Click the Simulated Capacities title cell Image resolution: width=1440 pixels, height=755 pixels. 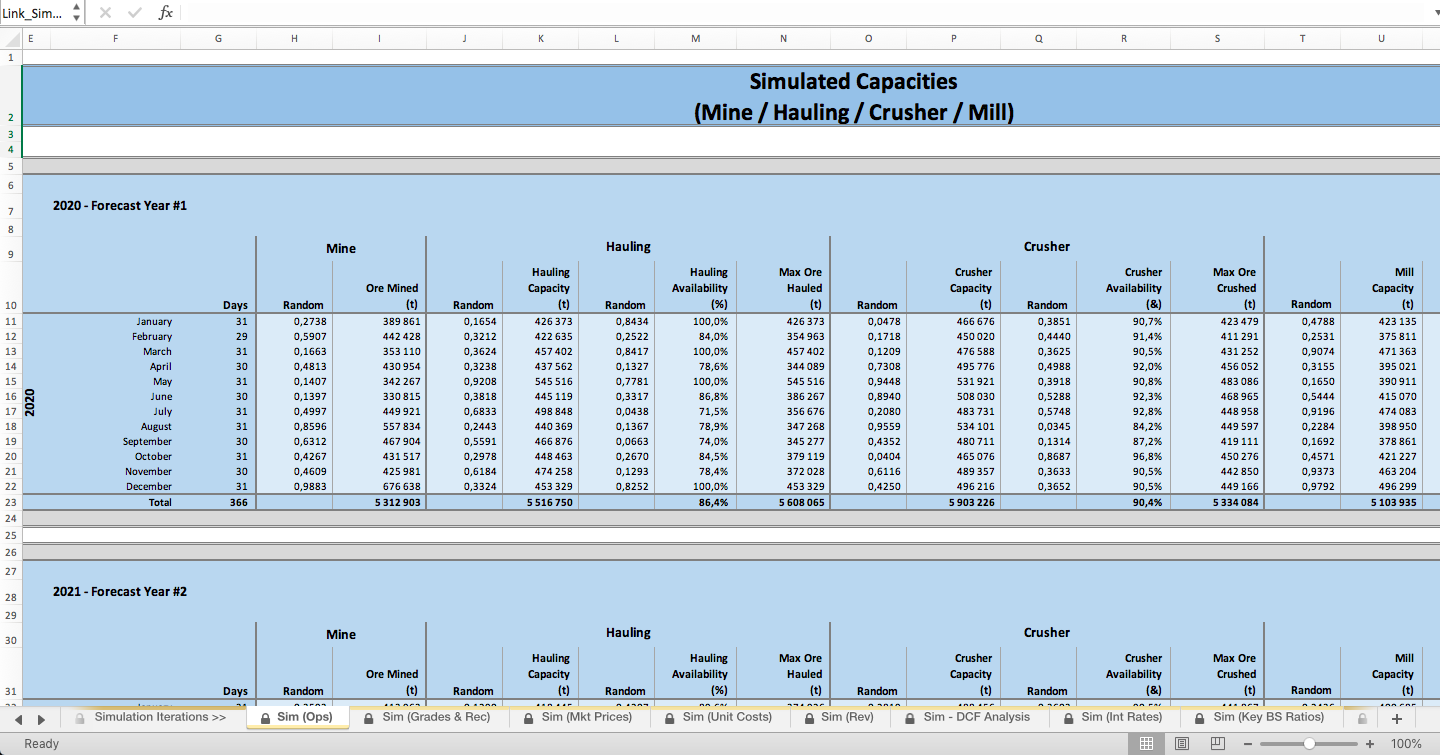point(853,96)
